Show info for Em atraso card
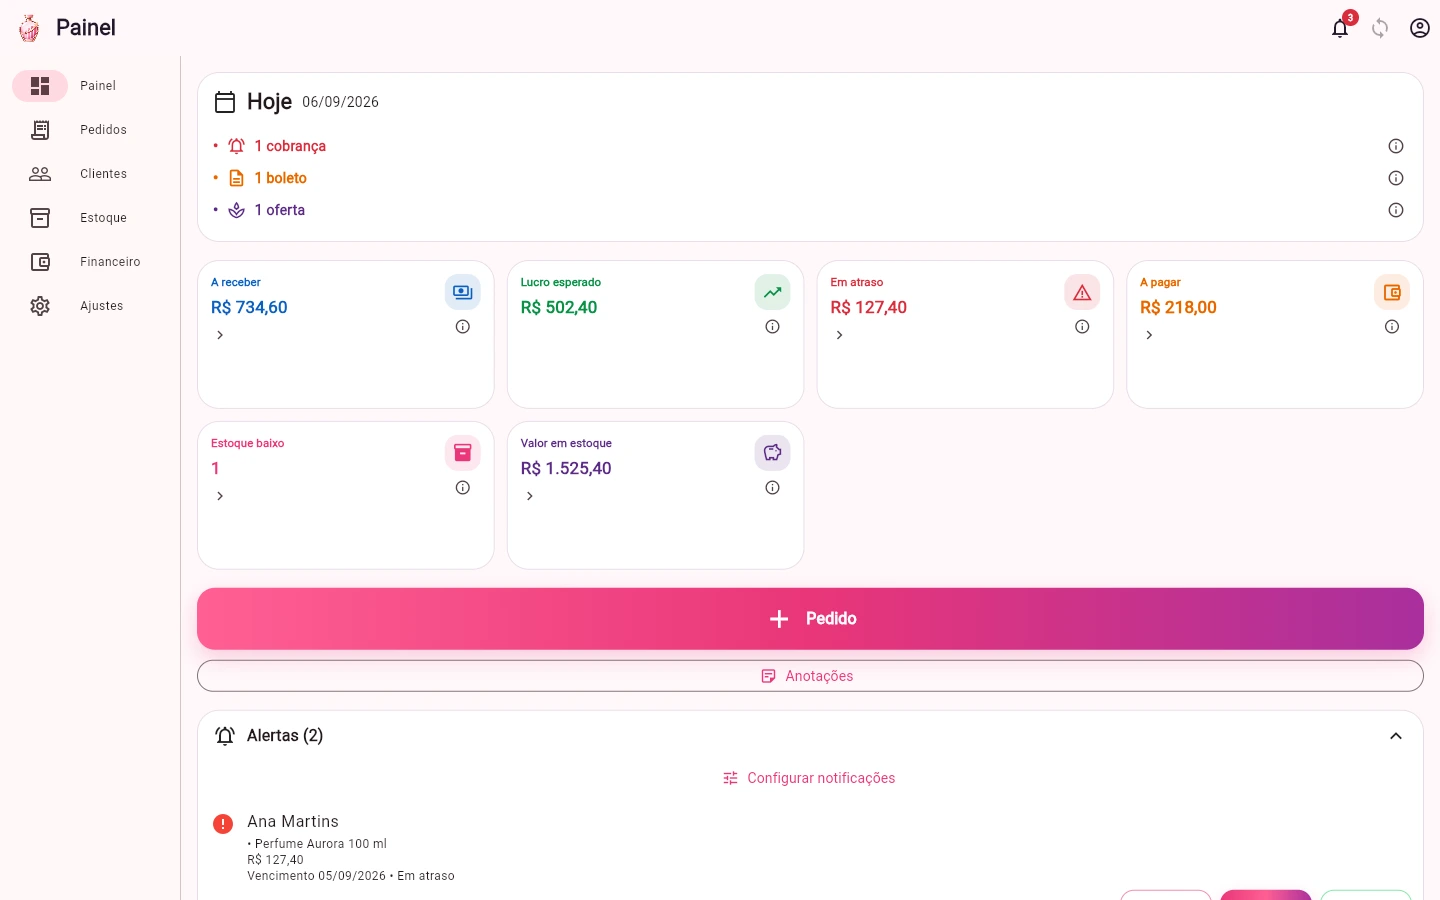Screen dimensions: 1440x900 click(1082, 327)
